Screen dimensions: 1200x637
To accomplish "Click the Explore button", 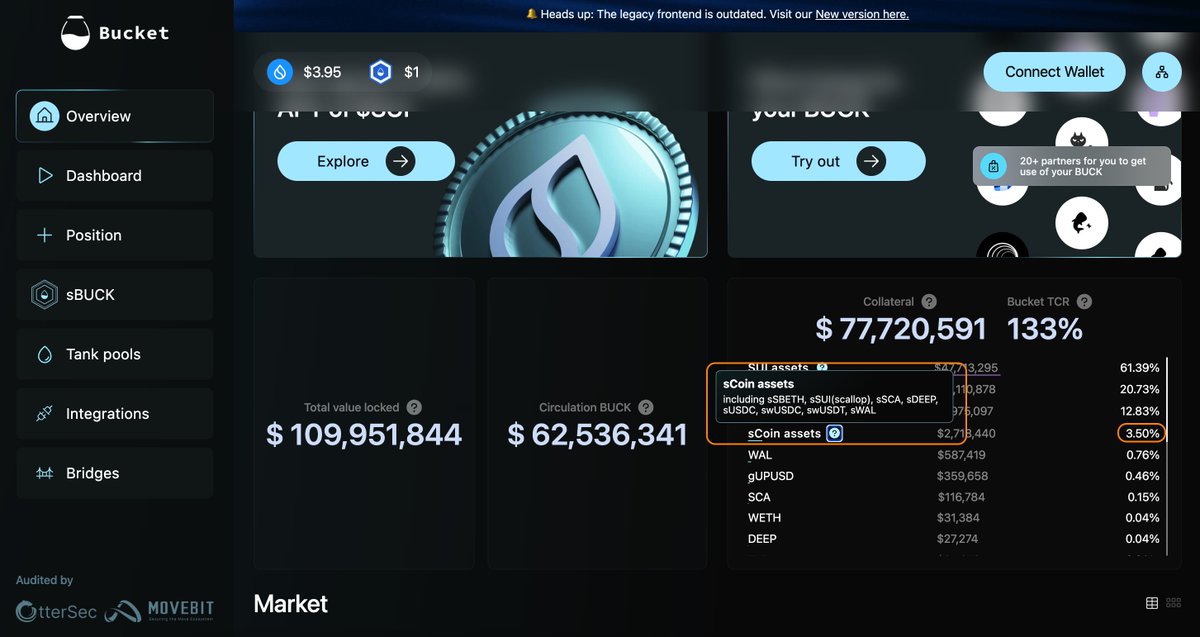I will [x=365, y=161].
